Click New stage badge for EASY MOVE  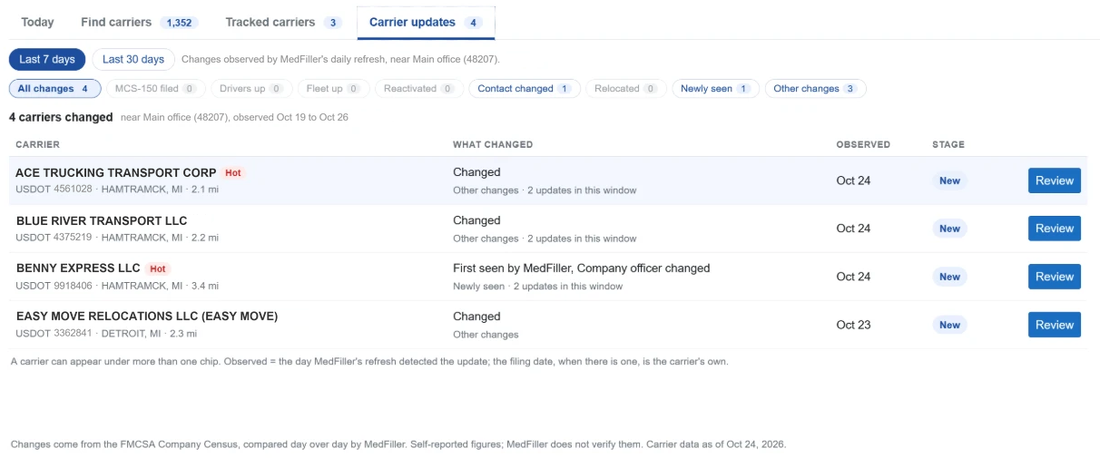(x=950, y=325)
